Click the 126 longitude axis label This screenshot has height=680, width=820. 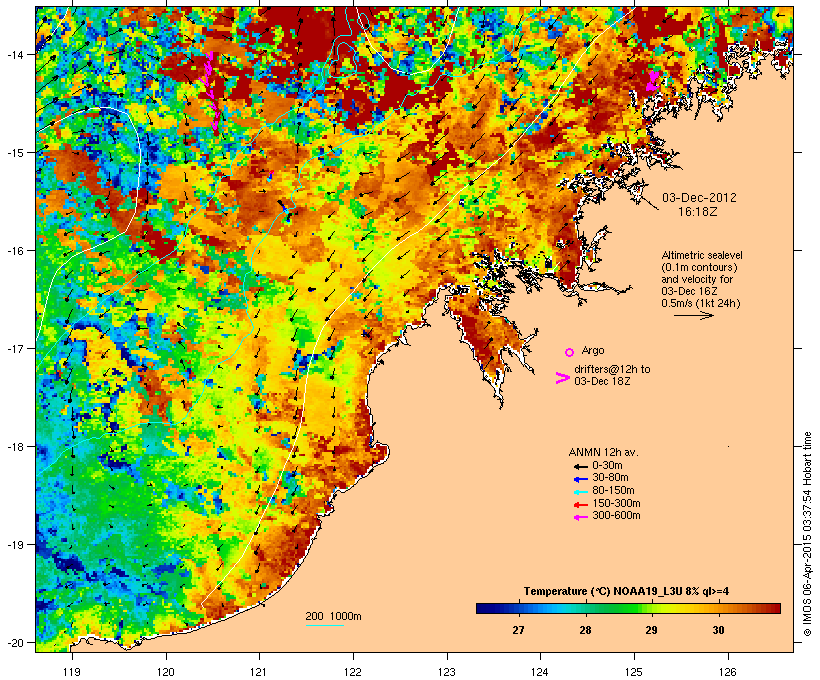tap(728, 672)
